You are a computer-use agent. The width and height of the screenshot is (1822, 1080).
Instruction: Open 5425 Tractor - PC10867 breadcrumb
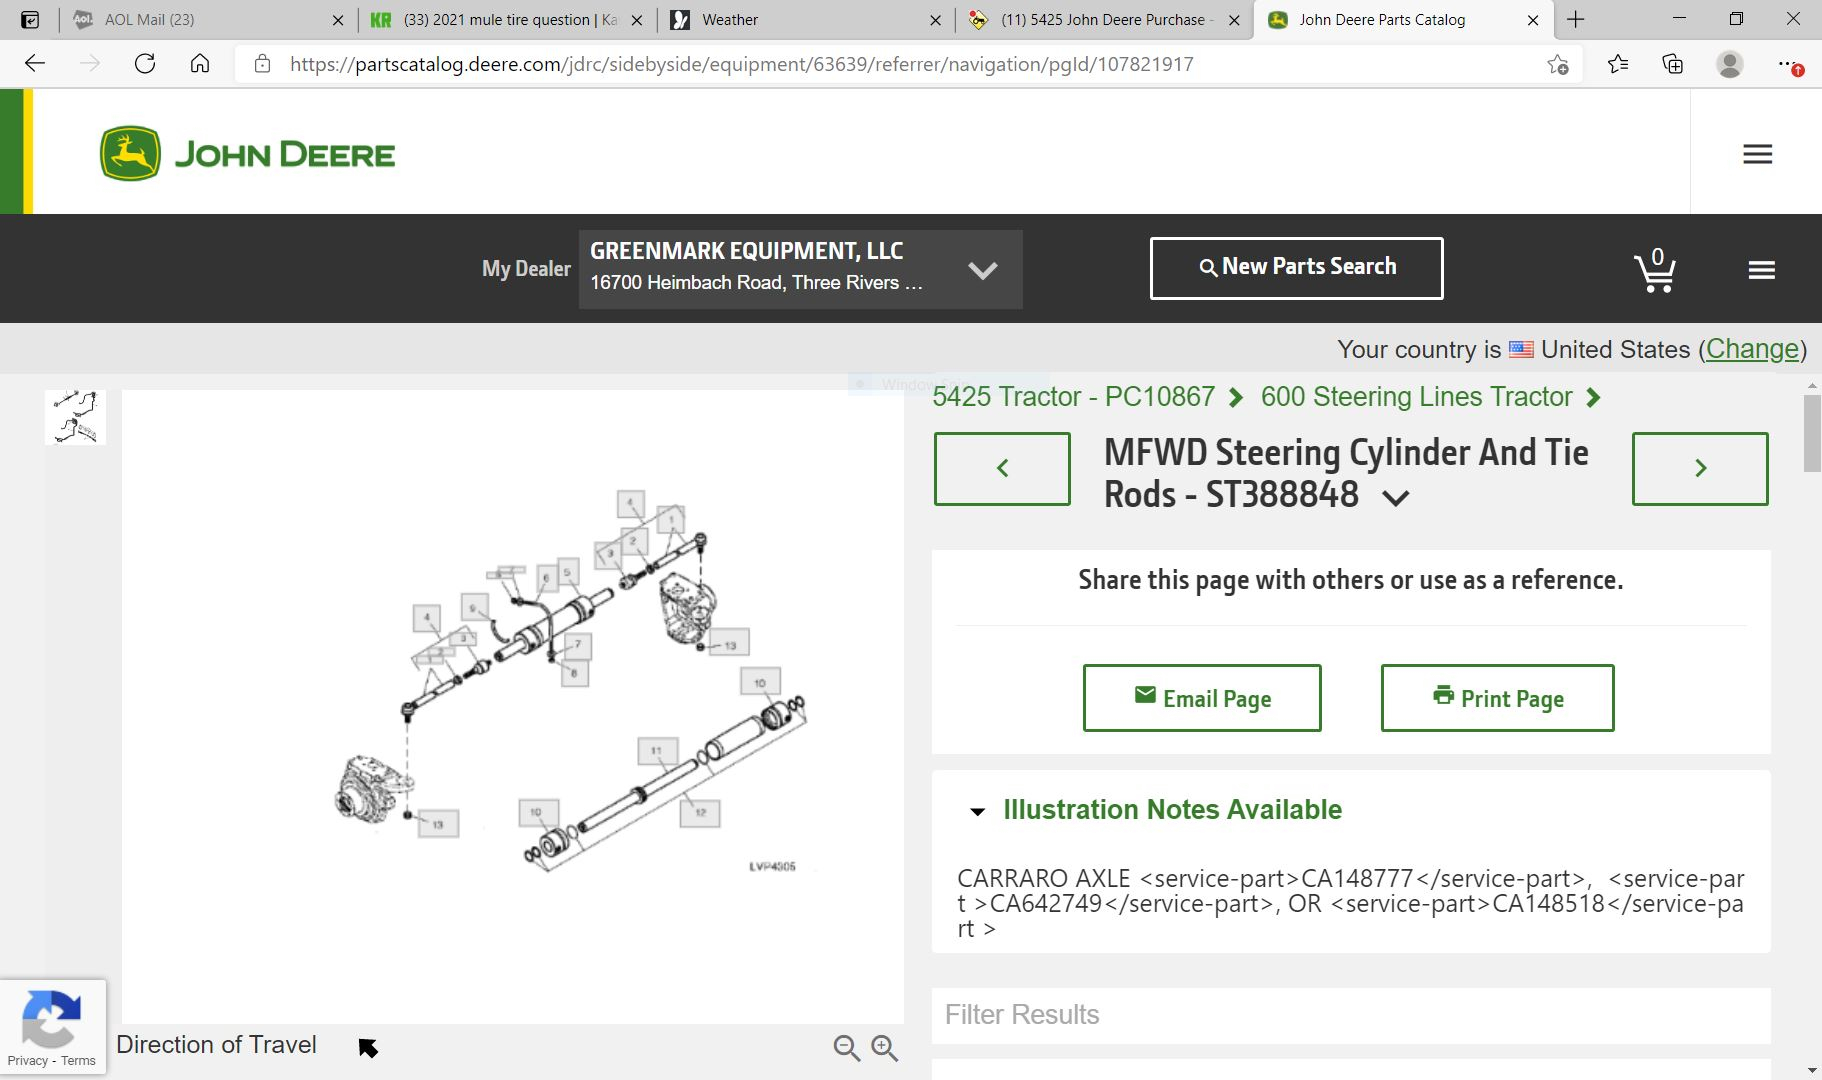coord(1073,397)
